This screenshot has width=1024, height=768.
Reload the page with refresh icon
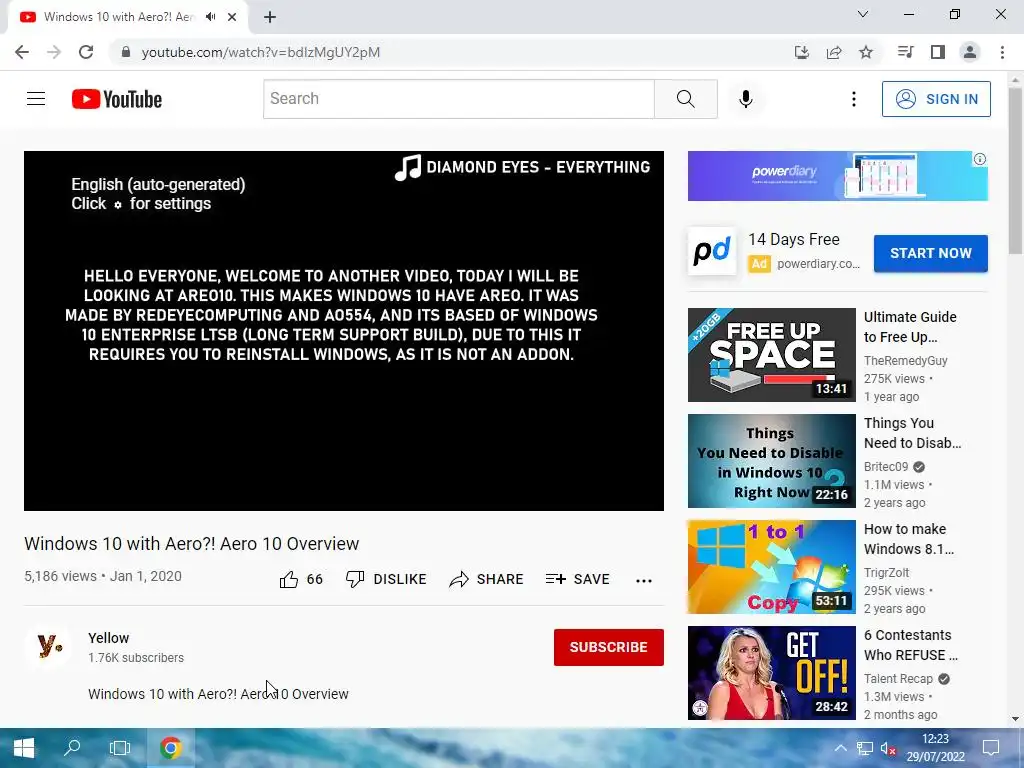[86, 52]
